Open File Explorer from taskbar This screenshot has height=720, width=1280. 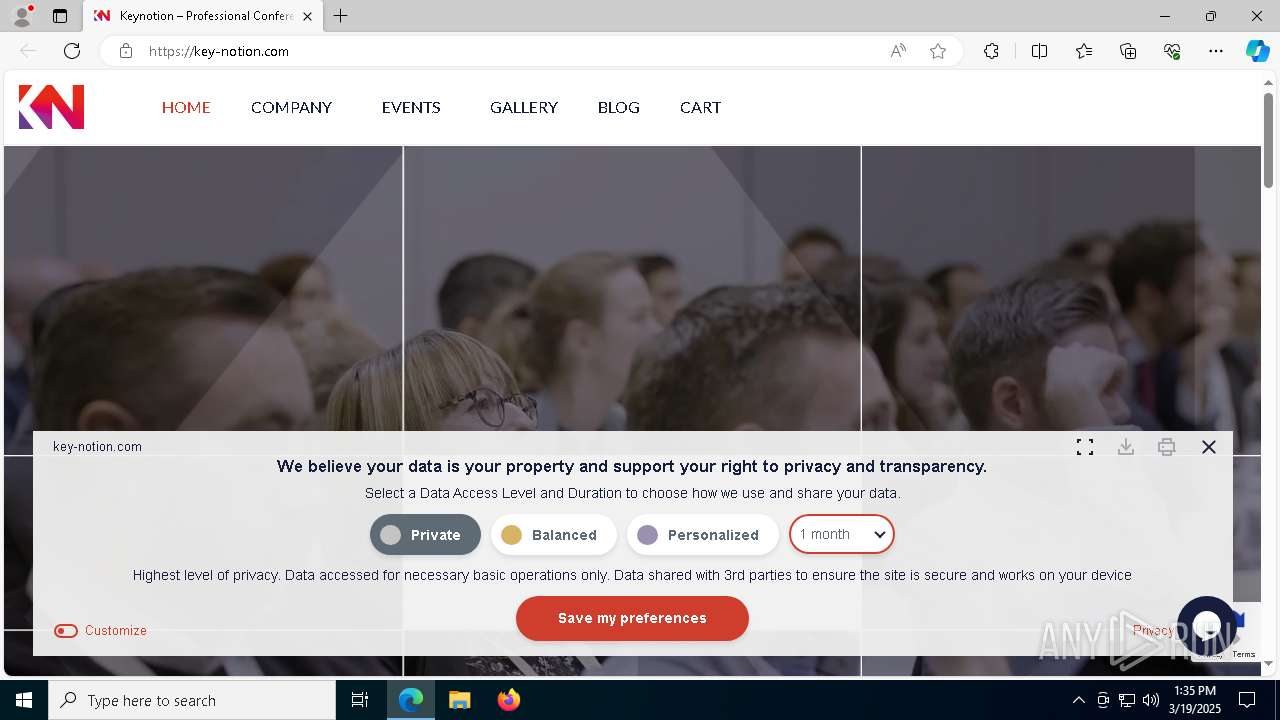coord(459,700)
